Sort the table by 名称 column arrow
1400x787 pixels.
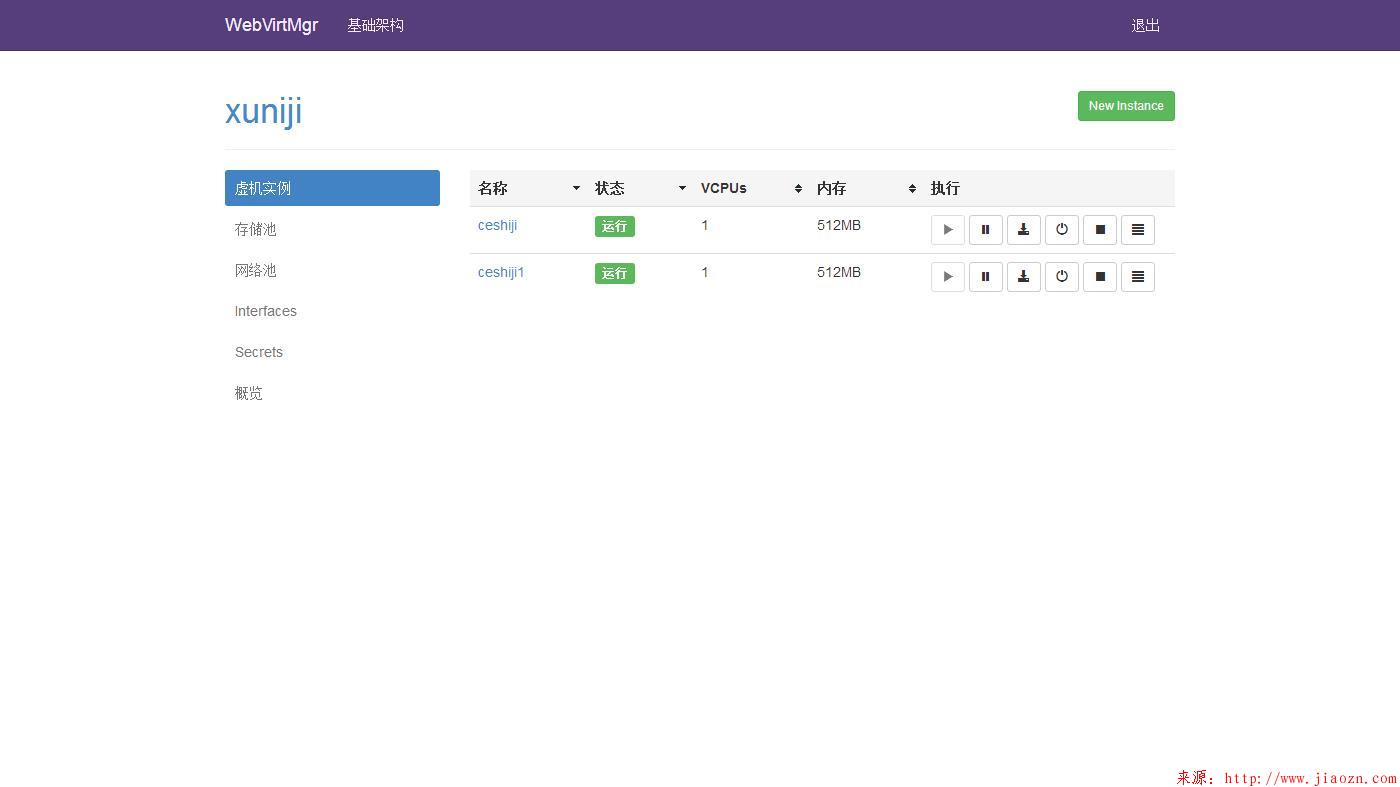coord(576,188)
